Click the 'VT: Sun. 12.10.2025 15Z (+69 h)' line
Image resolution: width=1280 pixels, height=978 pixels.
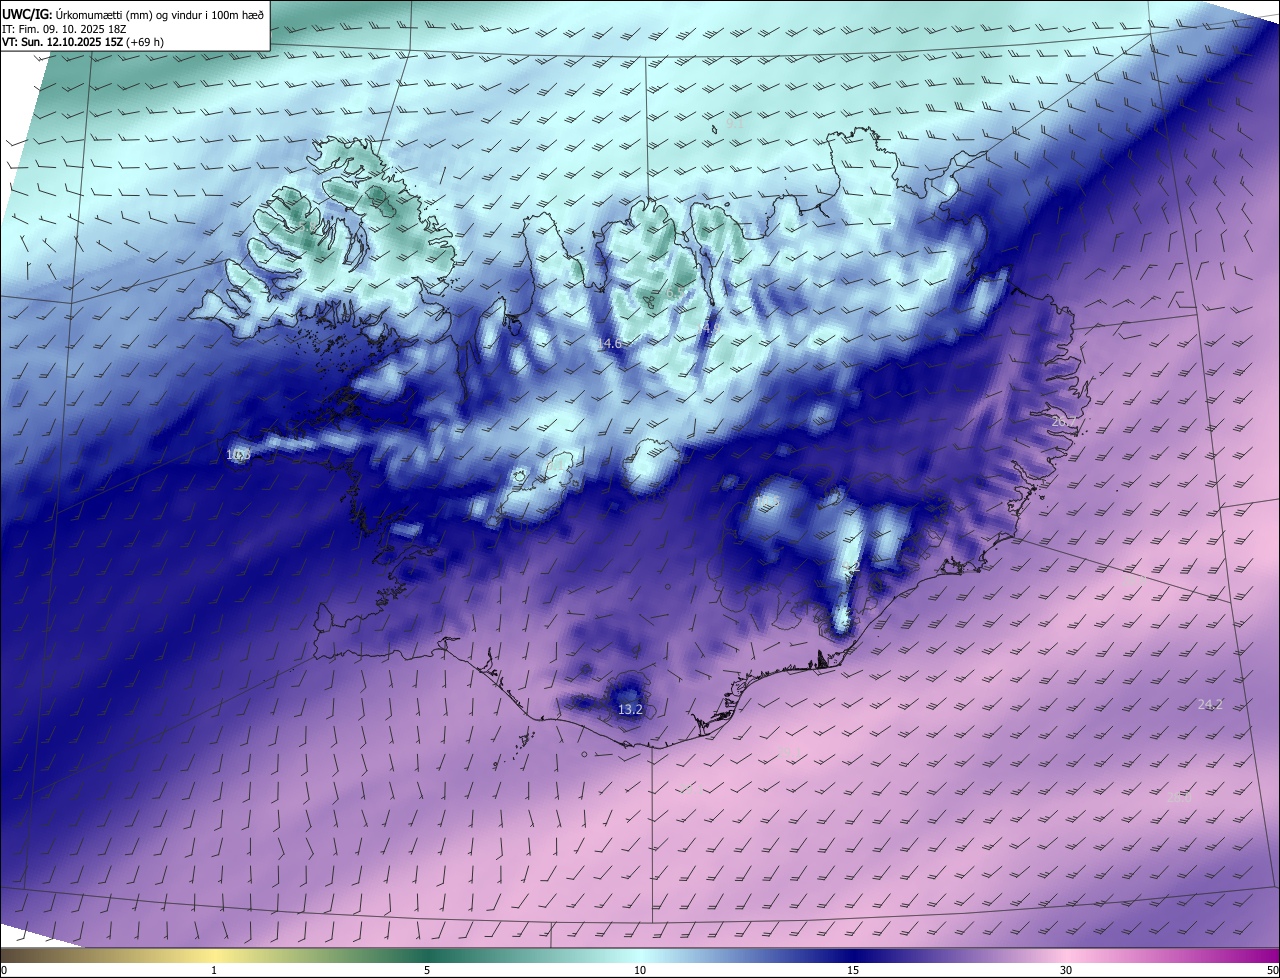(x=83, y=42)
